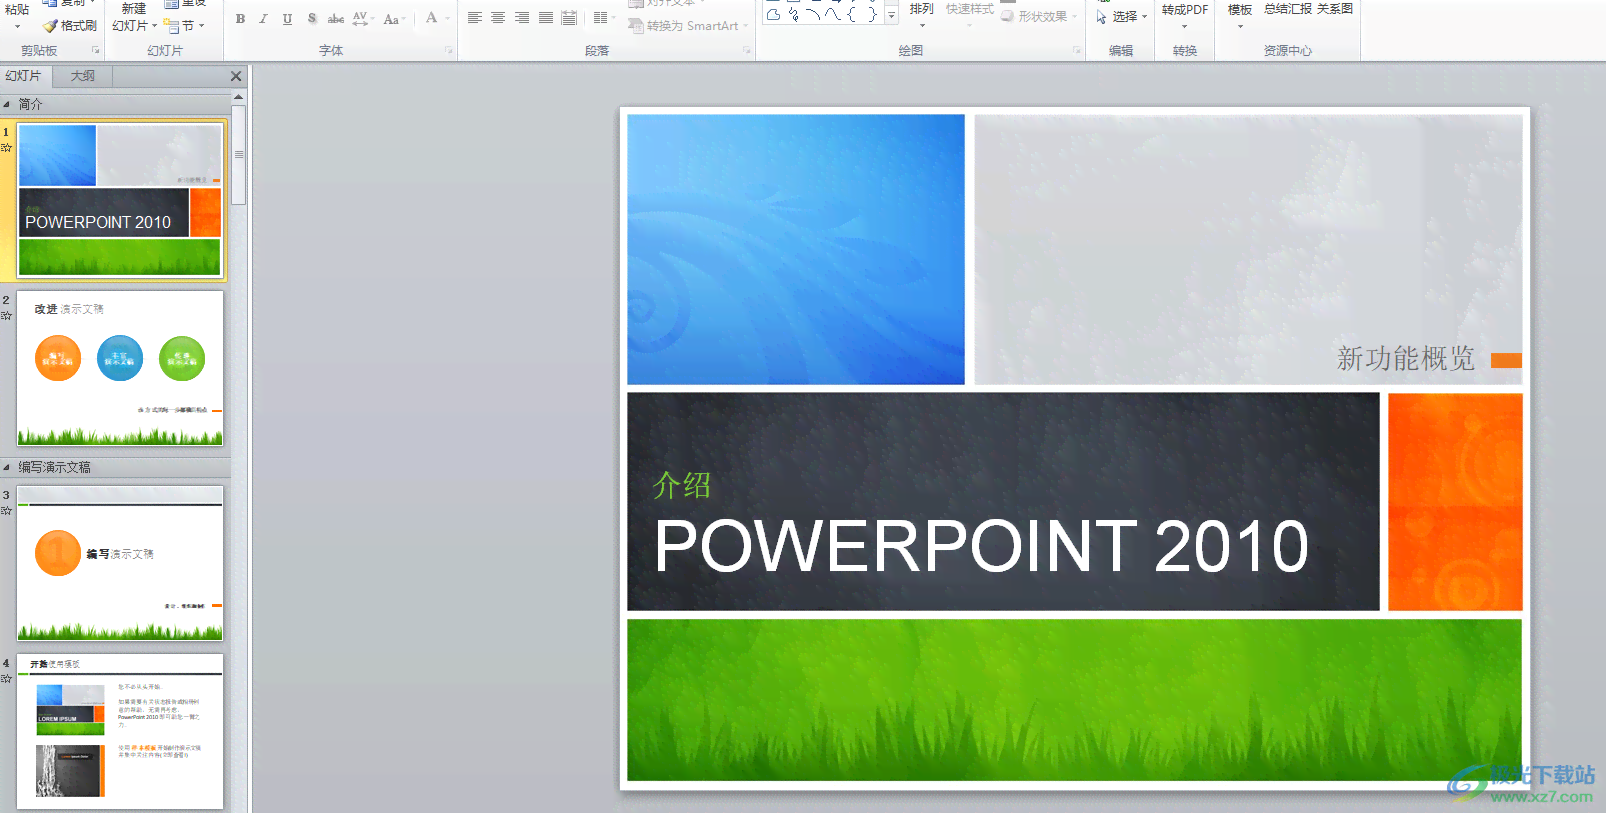
Task: Select the arc shape tool
Action: click(x=813, y=15)
